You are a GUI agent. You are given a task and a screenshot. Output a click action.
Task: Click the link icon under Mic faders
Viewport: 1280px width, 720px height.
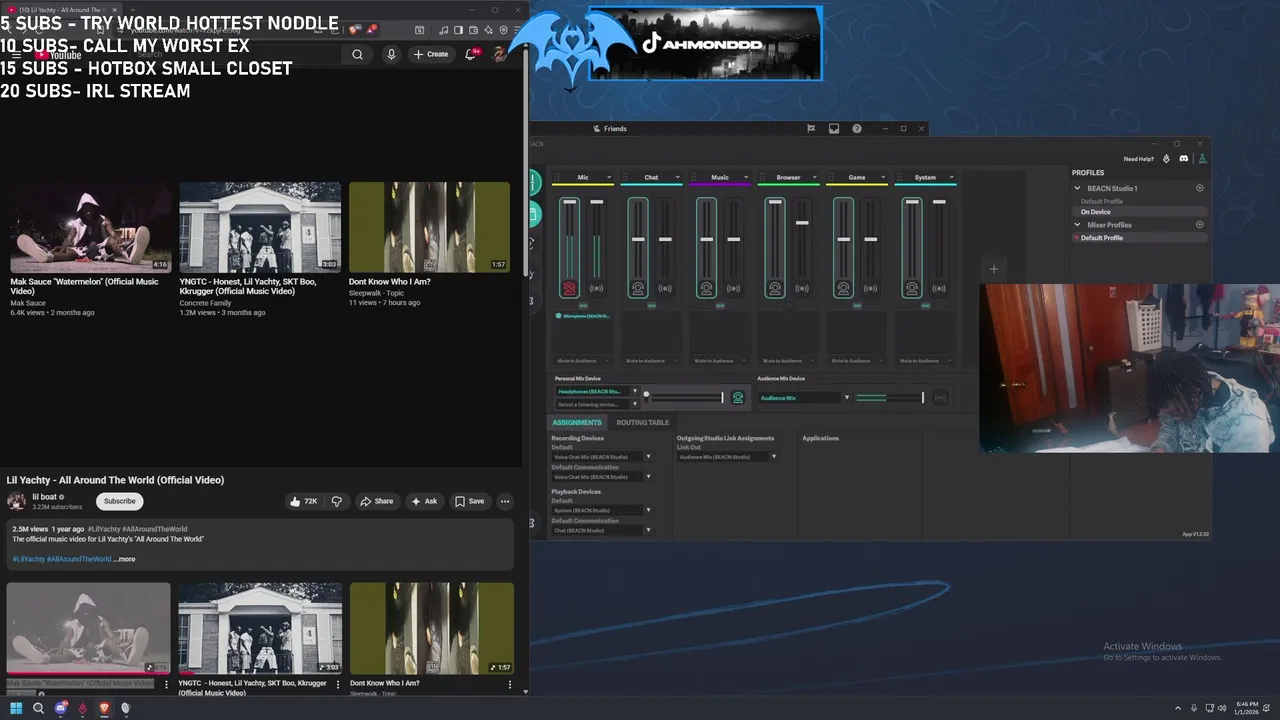[583, 305]
